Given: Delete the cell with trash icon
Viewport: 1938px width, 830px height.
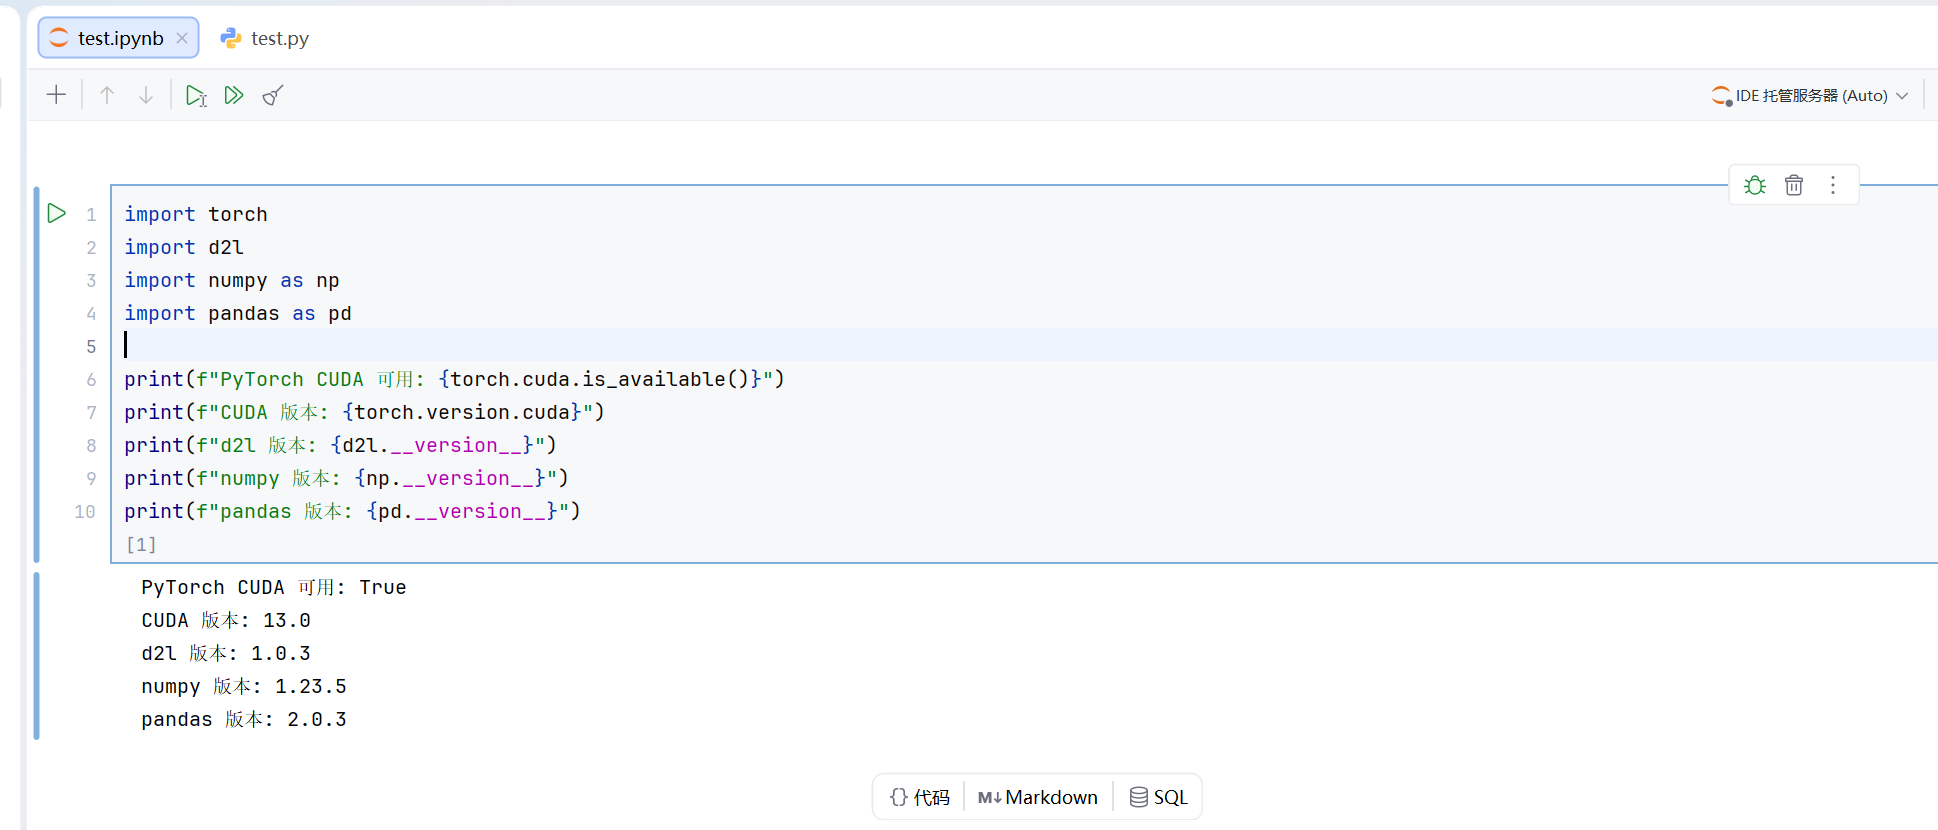Looking at the screenshot, I should click(x=1794, y=185).
